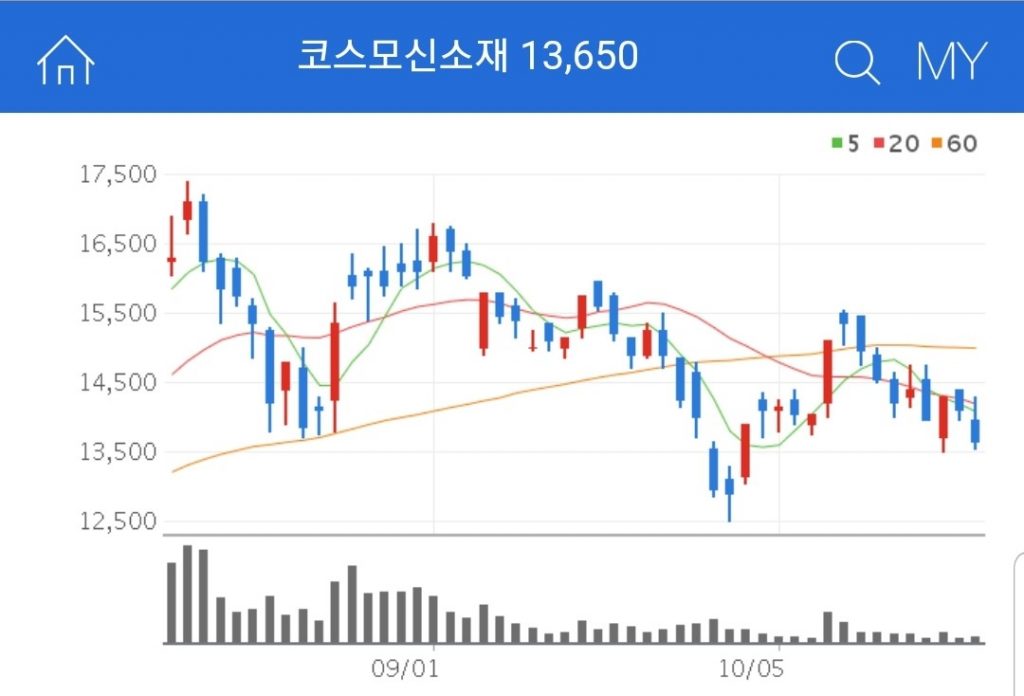The width and height of the screenshot is (1024, 696).
Task: Tap the 코스모신소재 13,650 title
Action: tap(468, 57)
